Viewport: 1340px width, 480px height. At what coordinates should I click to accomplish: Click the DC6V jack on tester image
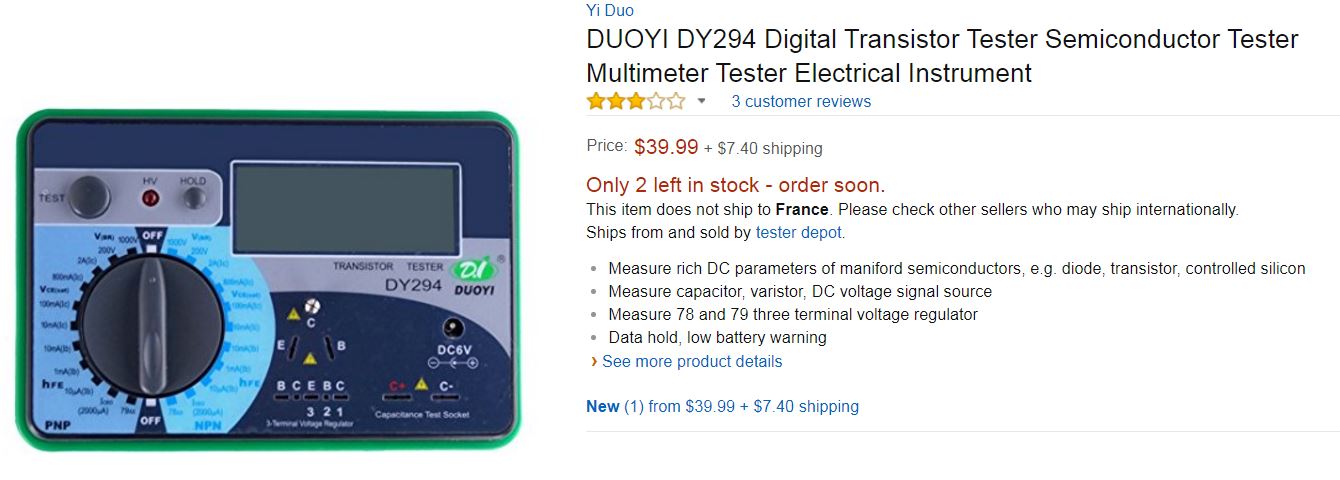pyautogui.click(x=456, y=329)
